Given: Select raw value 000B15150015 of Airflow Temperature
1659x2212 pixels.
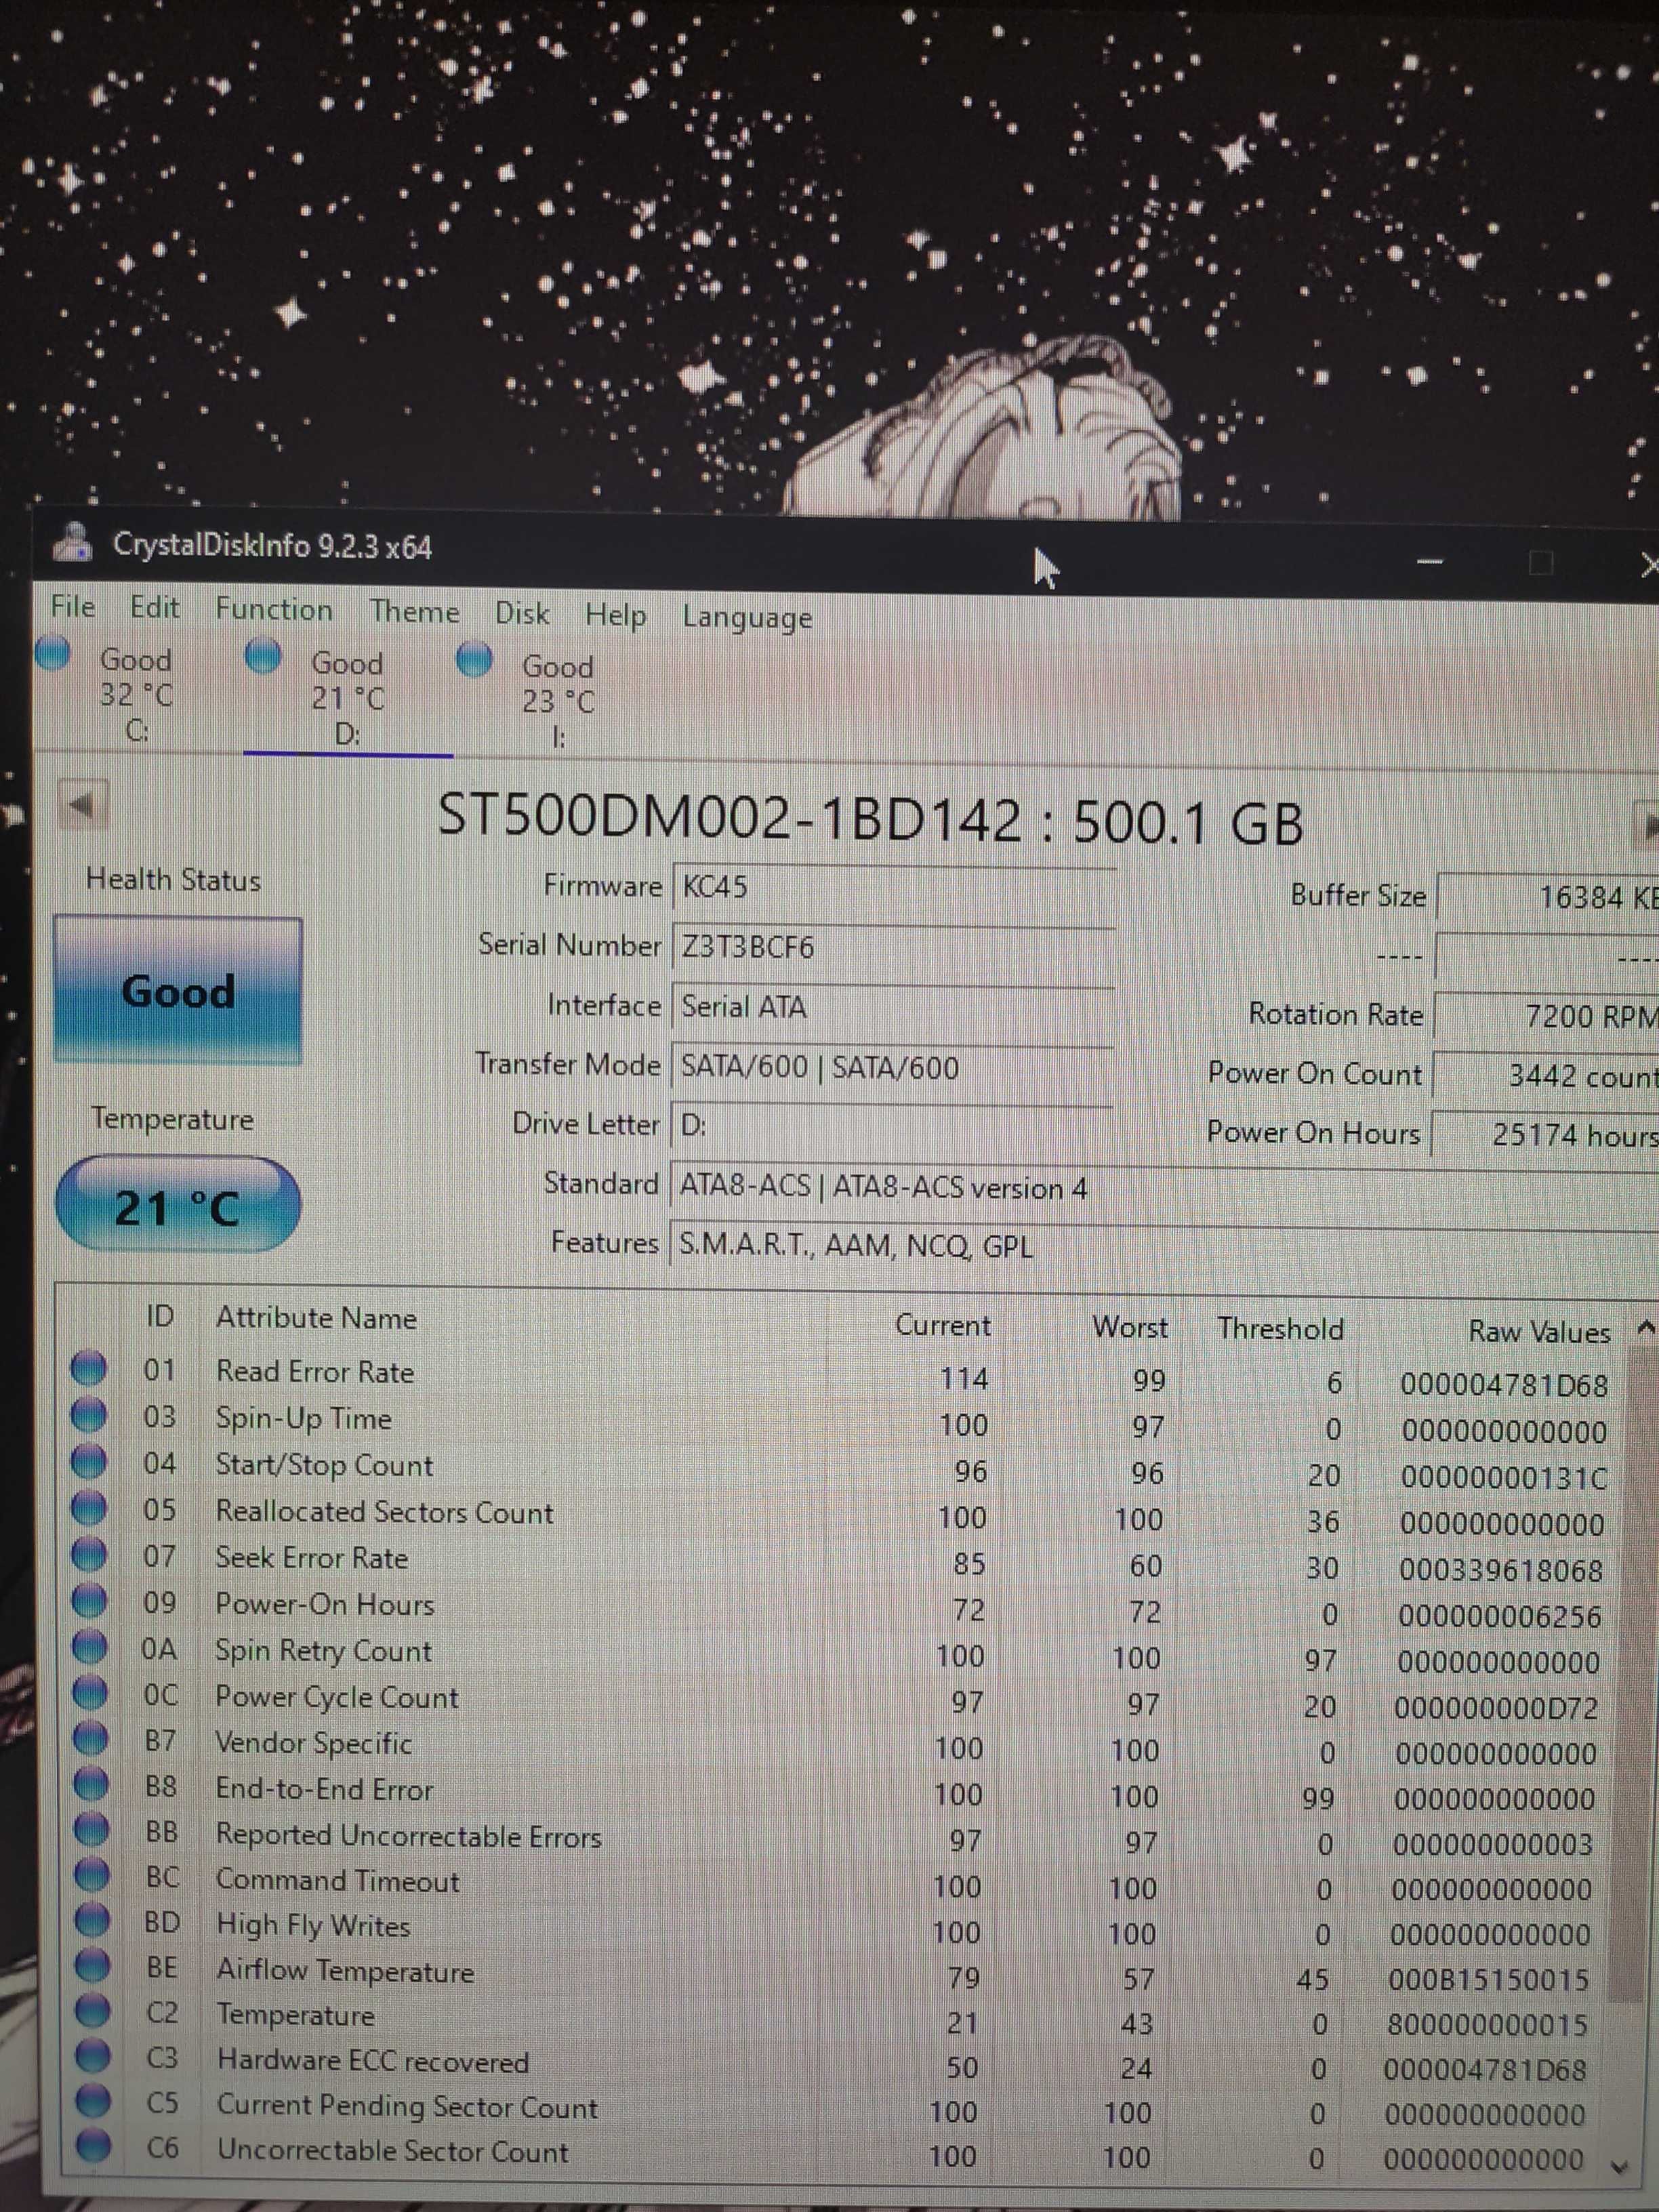Looking at the screenshot, I should click(x=1488, y=1979).
